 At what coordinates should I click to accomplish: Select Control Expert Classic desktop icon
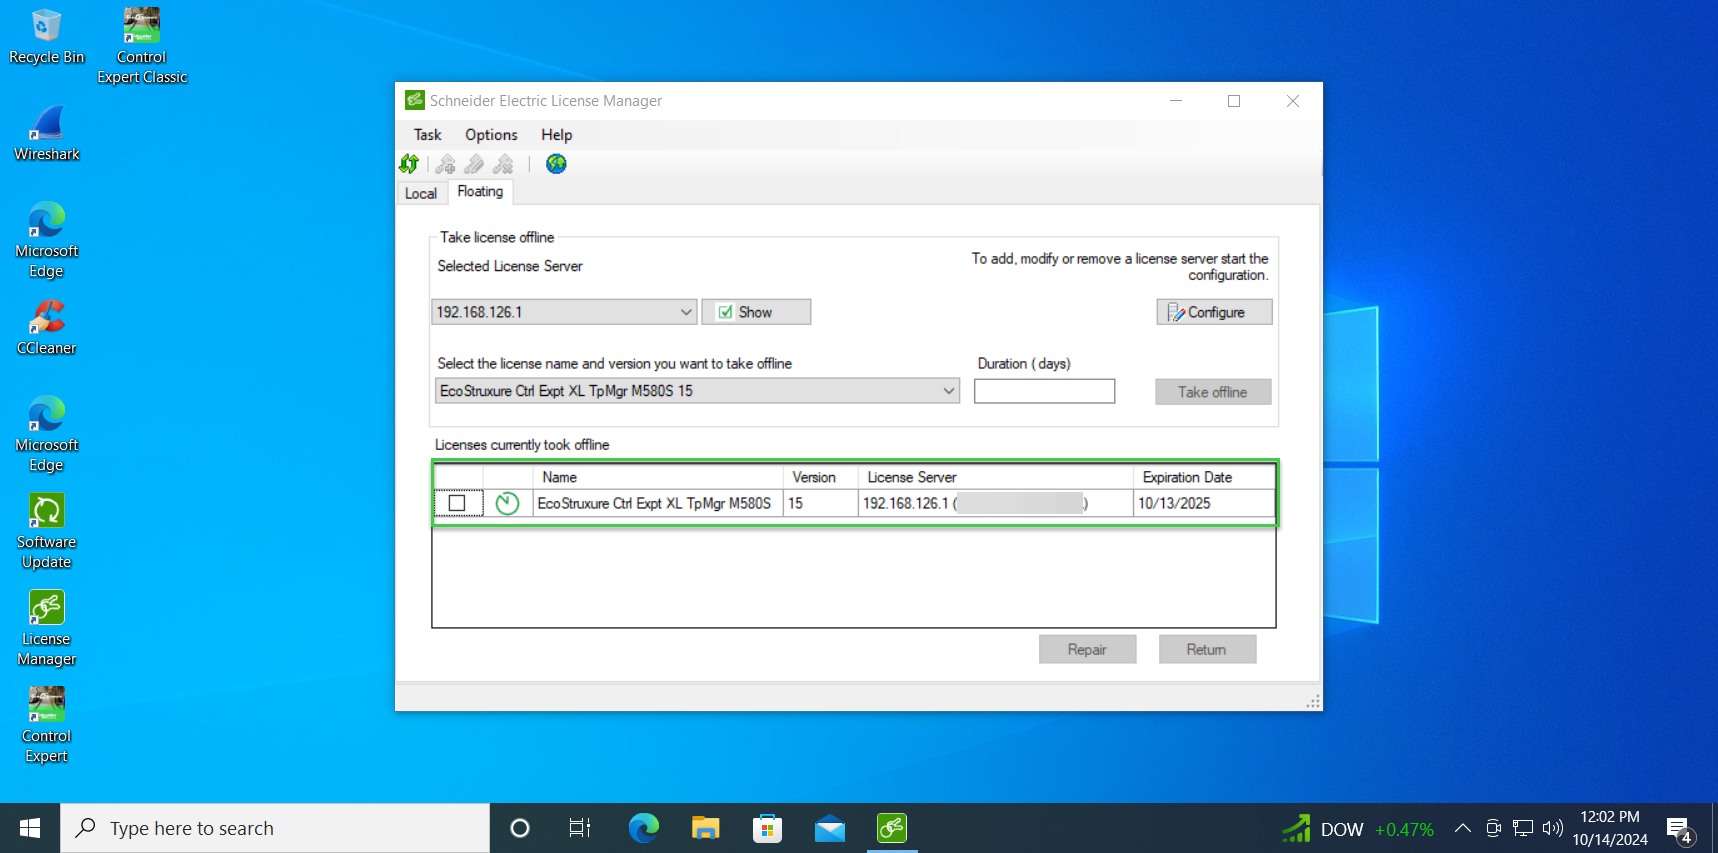pyautogui.click(x=142, y=46)
